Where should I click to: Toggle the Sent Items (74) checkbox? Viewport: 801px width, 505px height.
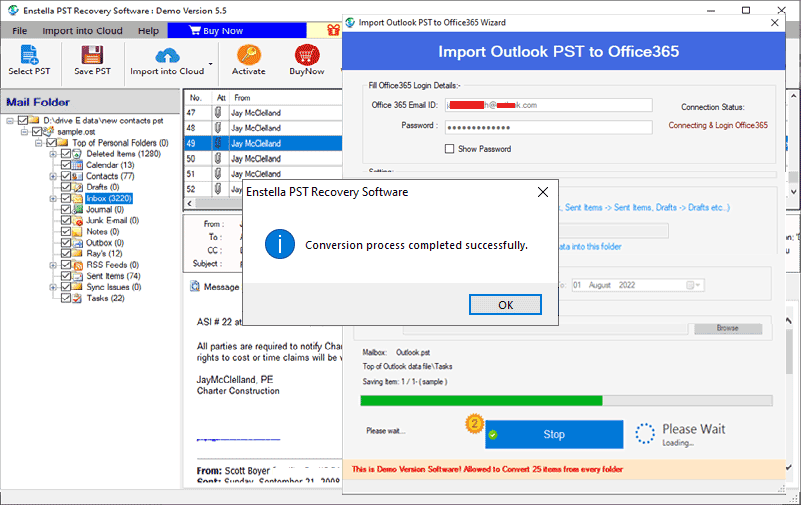click(x=66, y=276)
